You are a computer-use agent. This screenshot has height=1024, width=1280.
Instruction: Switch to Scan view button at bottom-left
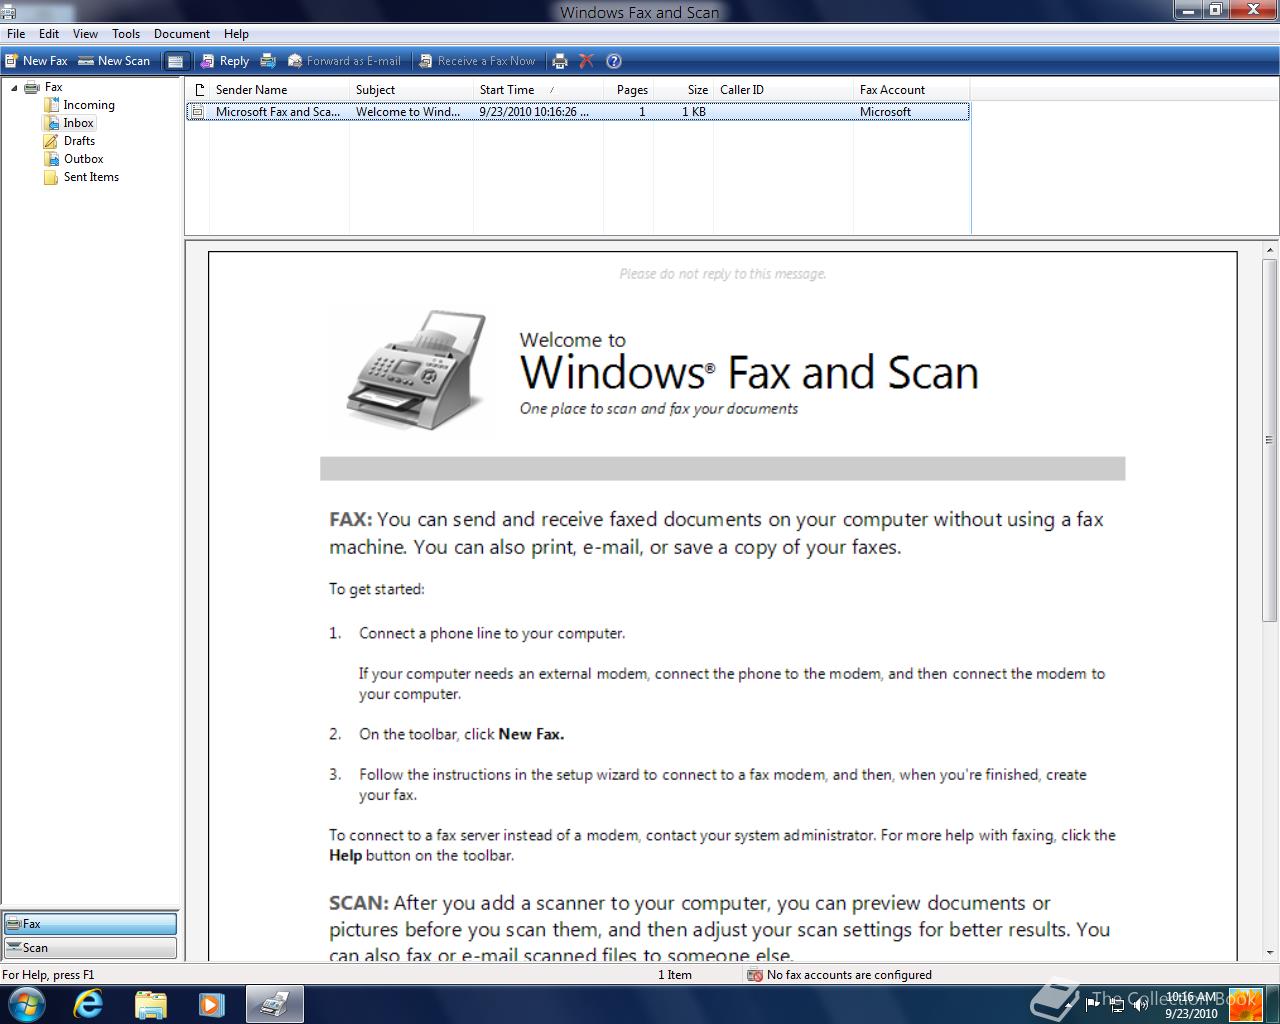(x=90, y=948)
